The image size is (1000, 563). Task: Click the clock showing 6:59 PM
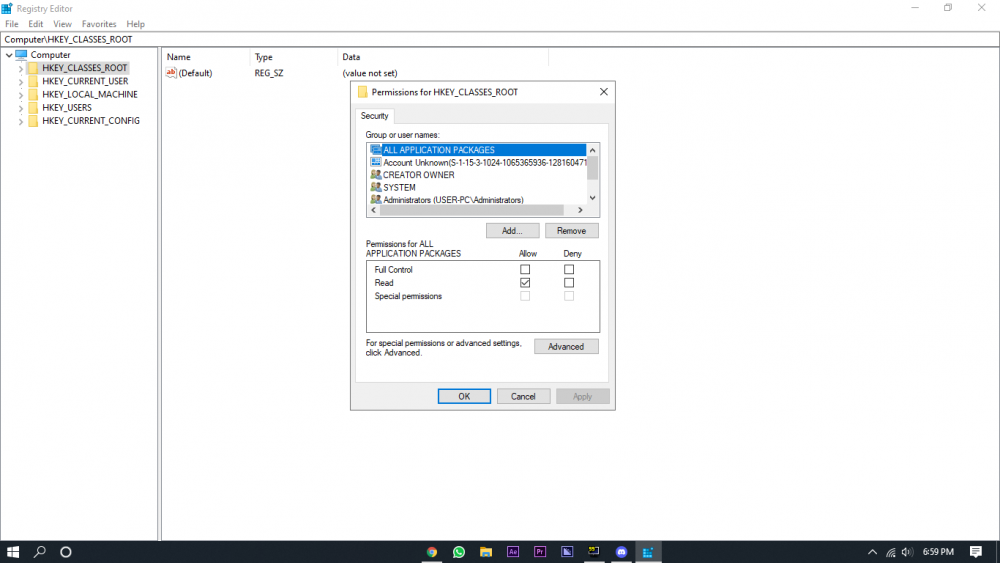coord(938,552)
